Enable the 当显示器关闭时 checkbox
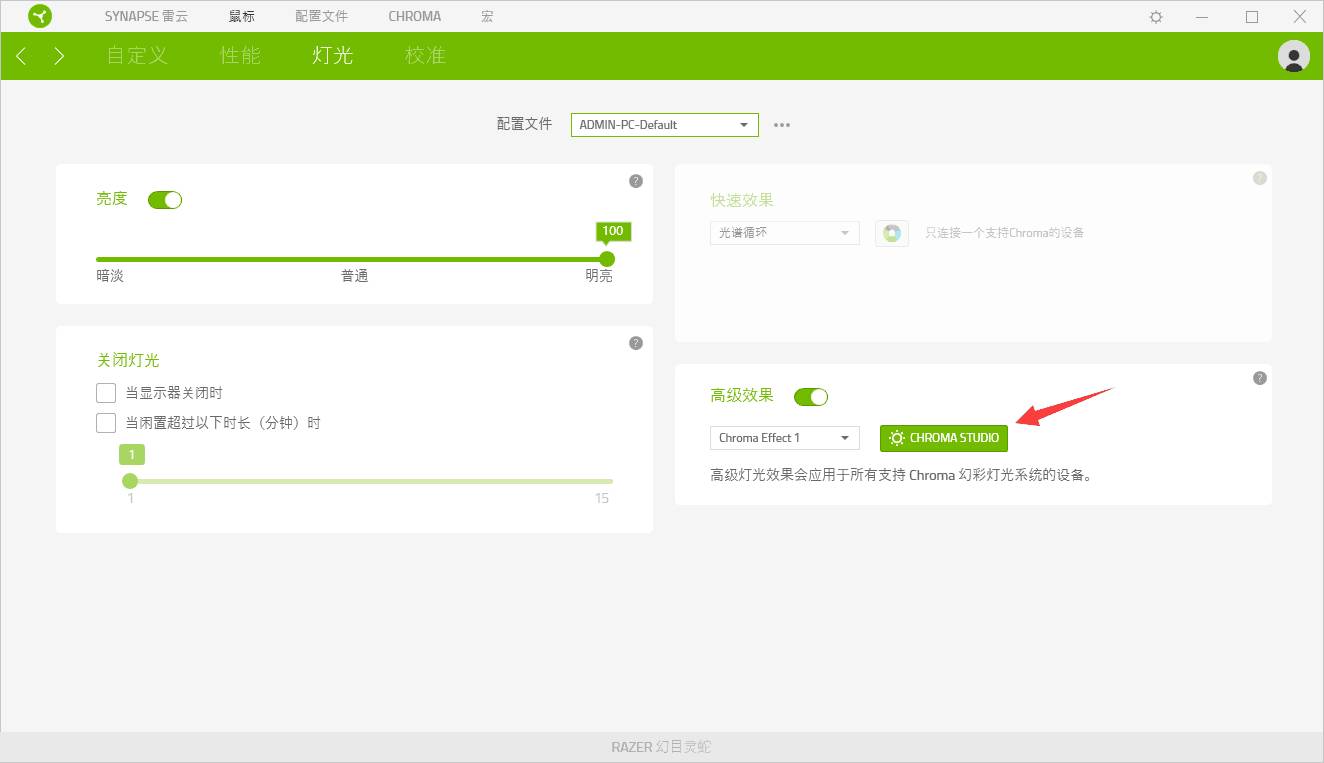This screenshot has width=1324, height=763. (x=106, y=392)
